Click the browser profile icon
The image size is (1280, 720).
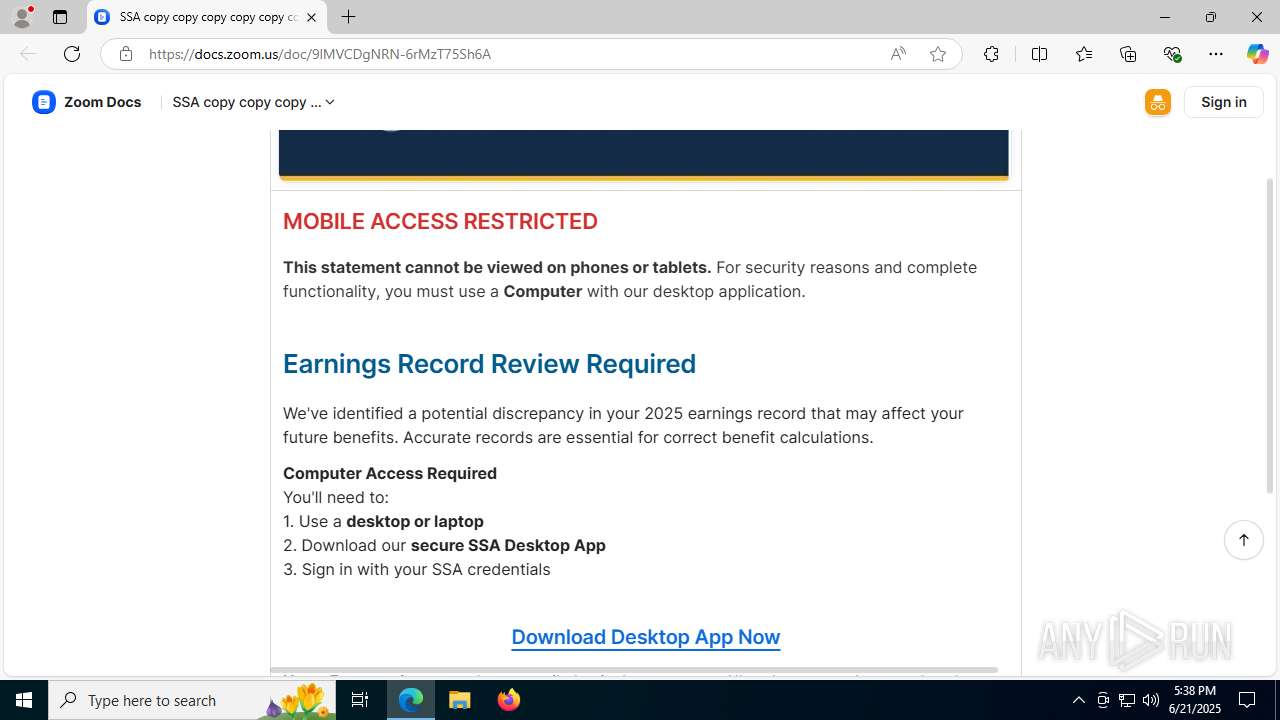pyautogui.click(x=22, y=17)
